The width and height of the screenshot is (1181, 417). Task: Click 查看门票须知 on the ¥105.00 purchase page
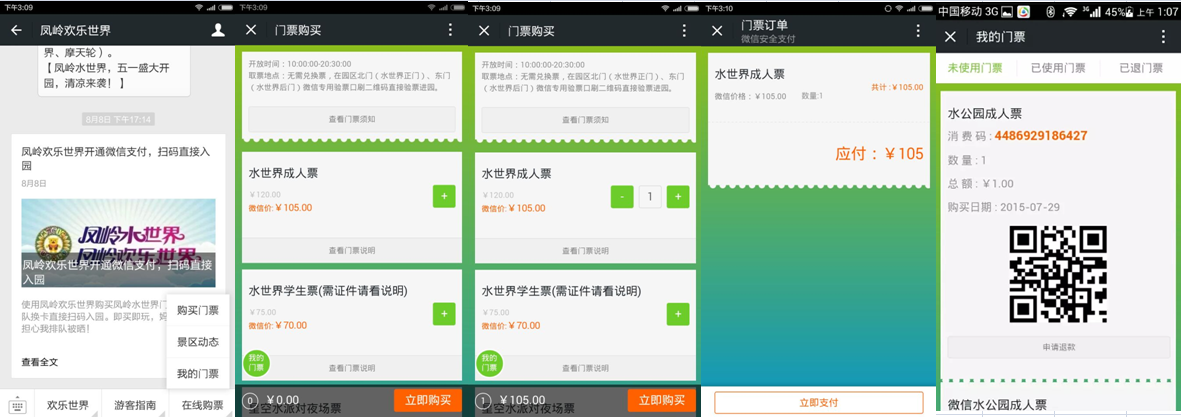point(585,120)
